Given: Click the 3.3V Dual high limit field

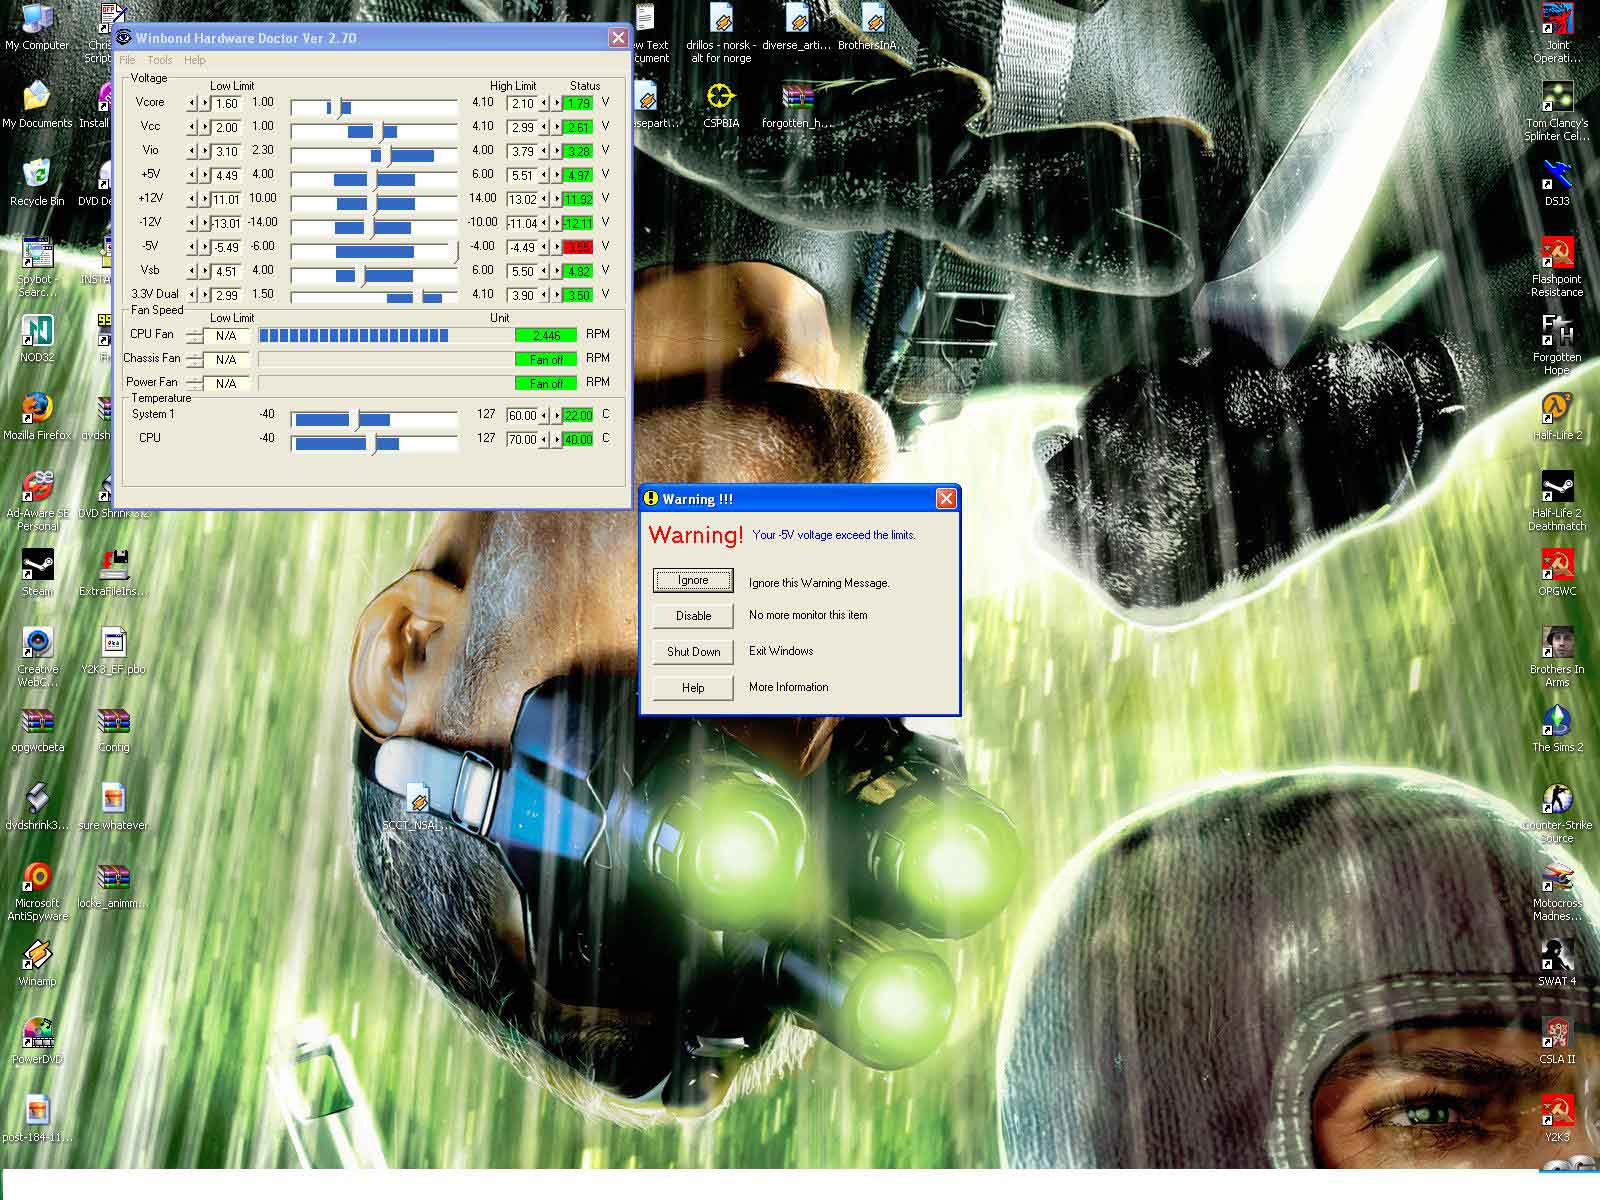Looking at the screenshot, I should pyautogui.click(x=522, y=295).
